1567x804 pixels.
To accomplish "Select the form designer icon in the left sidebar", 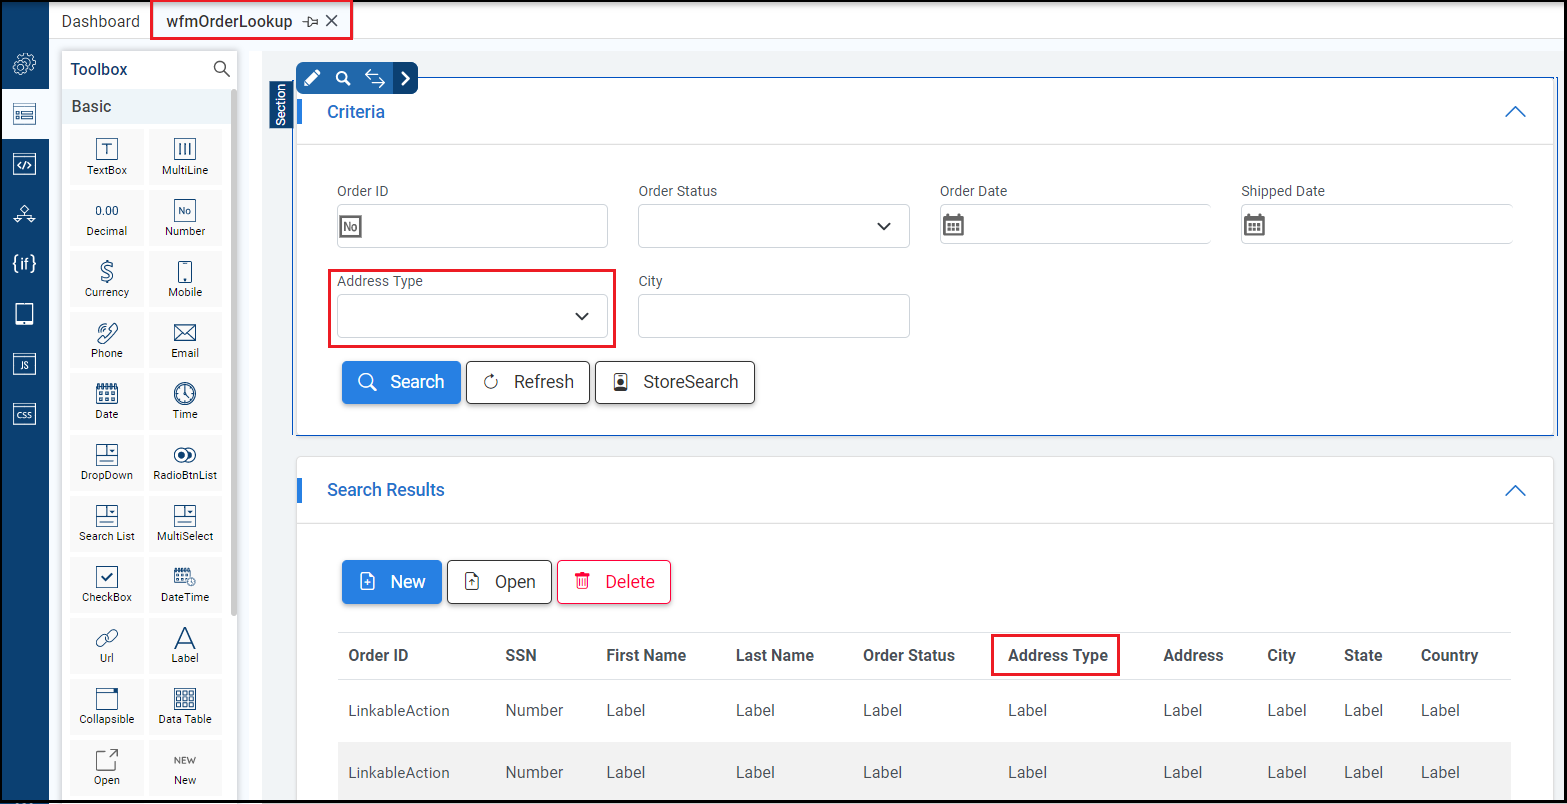I will [24, 114].
